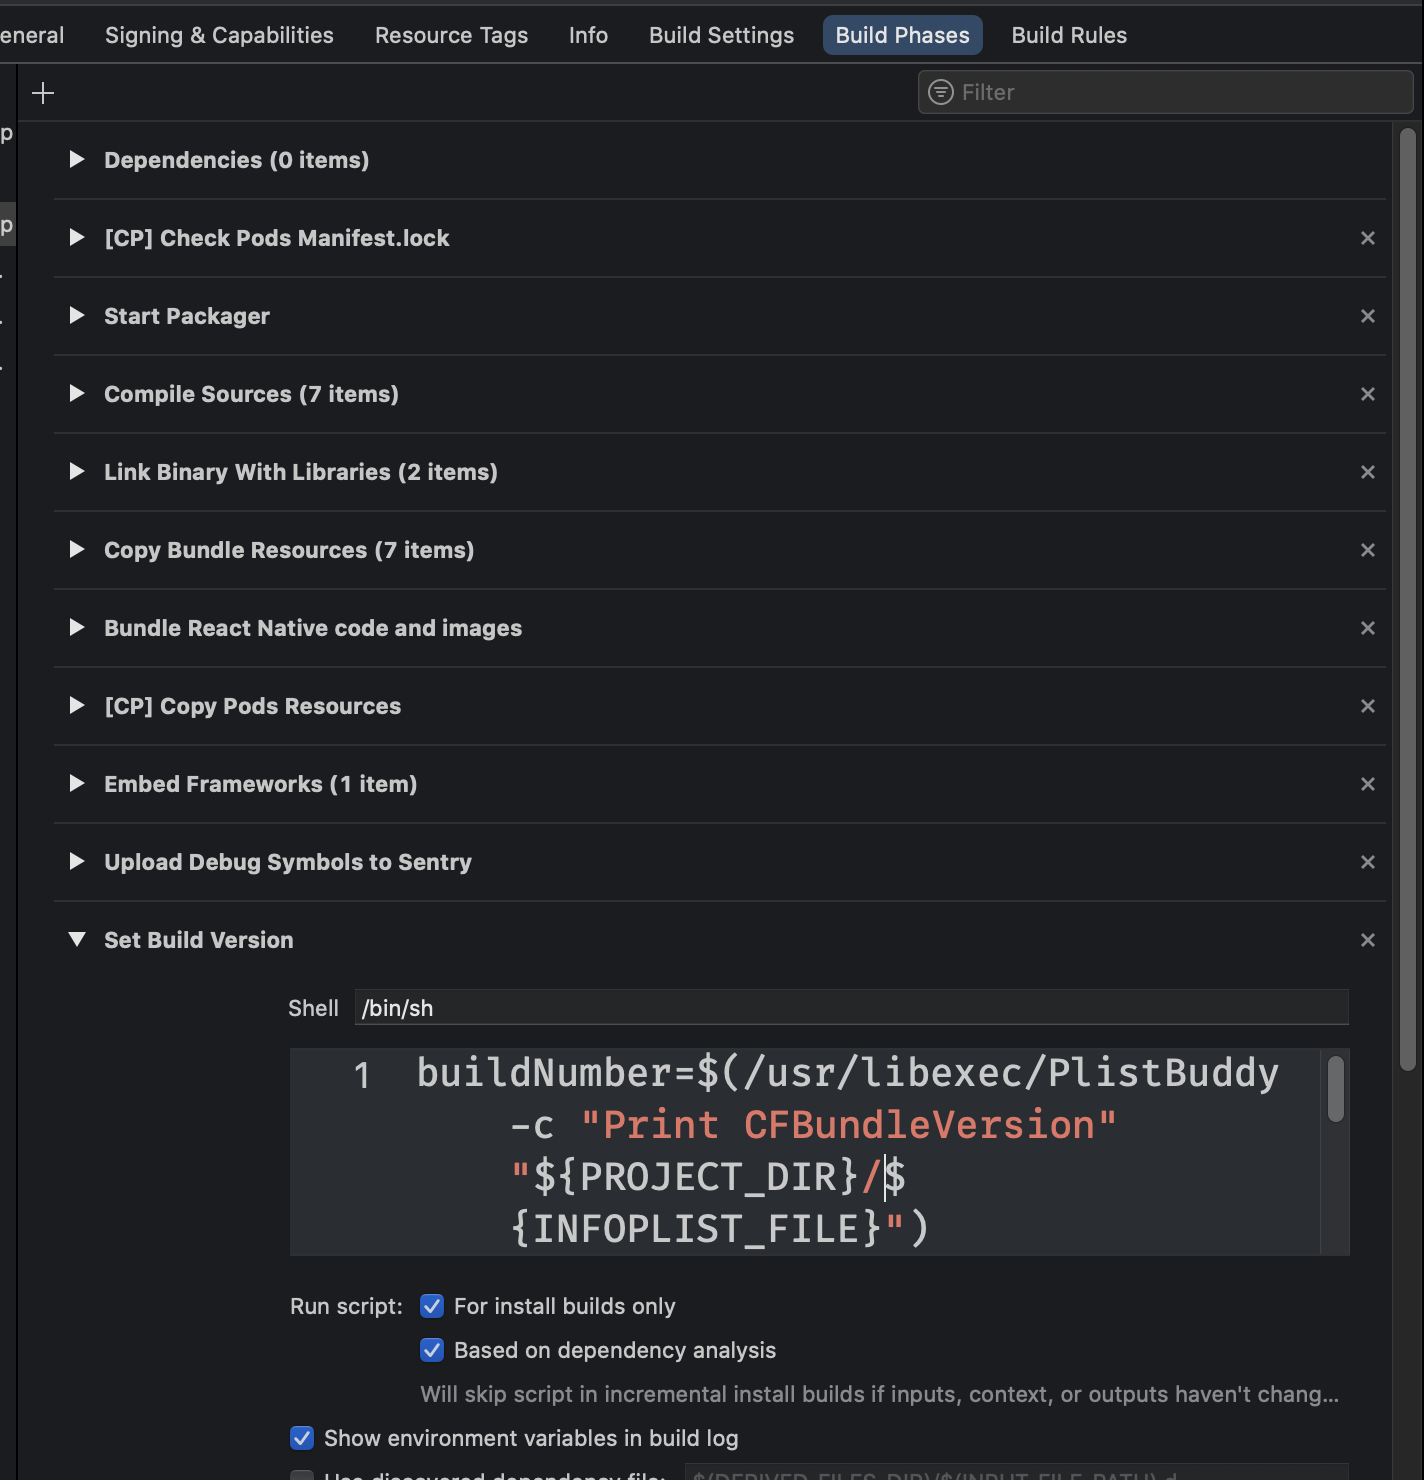This screenshot has height=1480, width=1424.
Task: Select the Start Packager phase title
Action: (187, 316)
